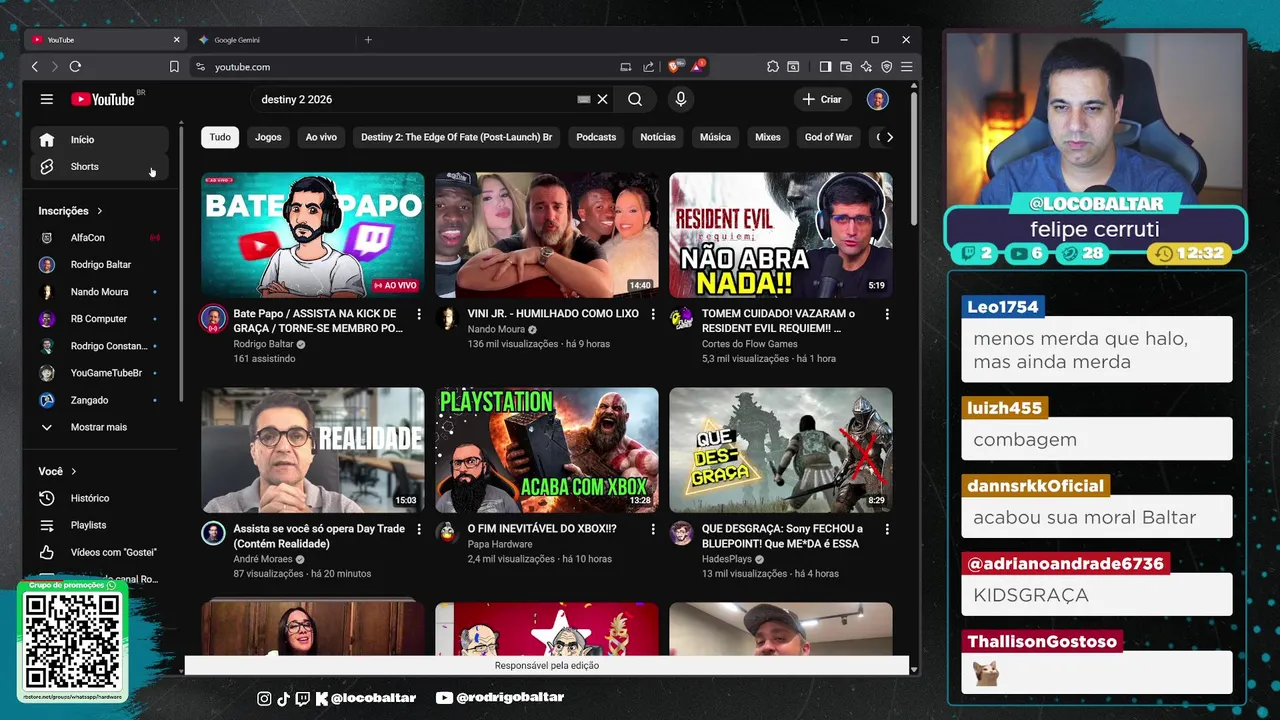Toggle the browser sidebar panel icon
Screen dimensions: 1280x720
click(x=825, y=67)
